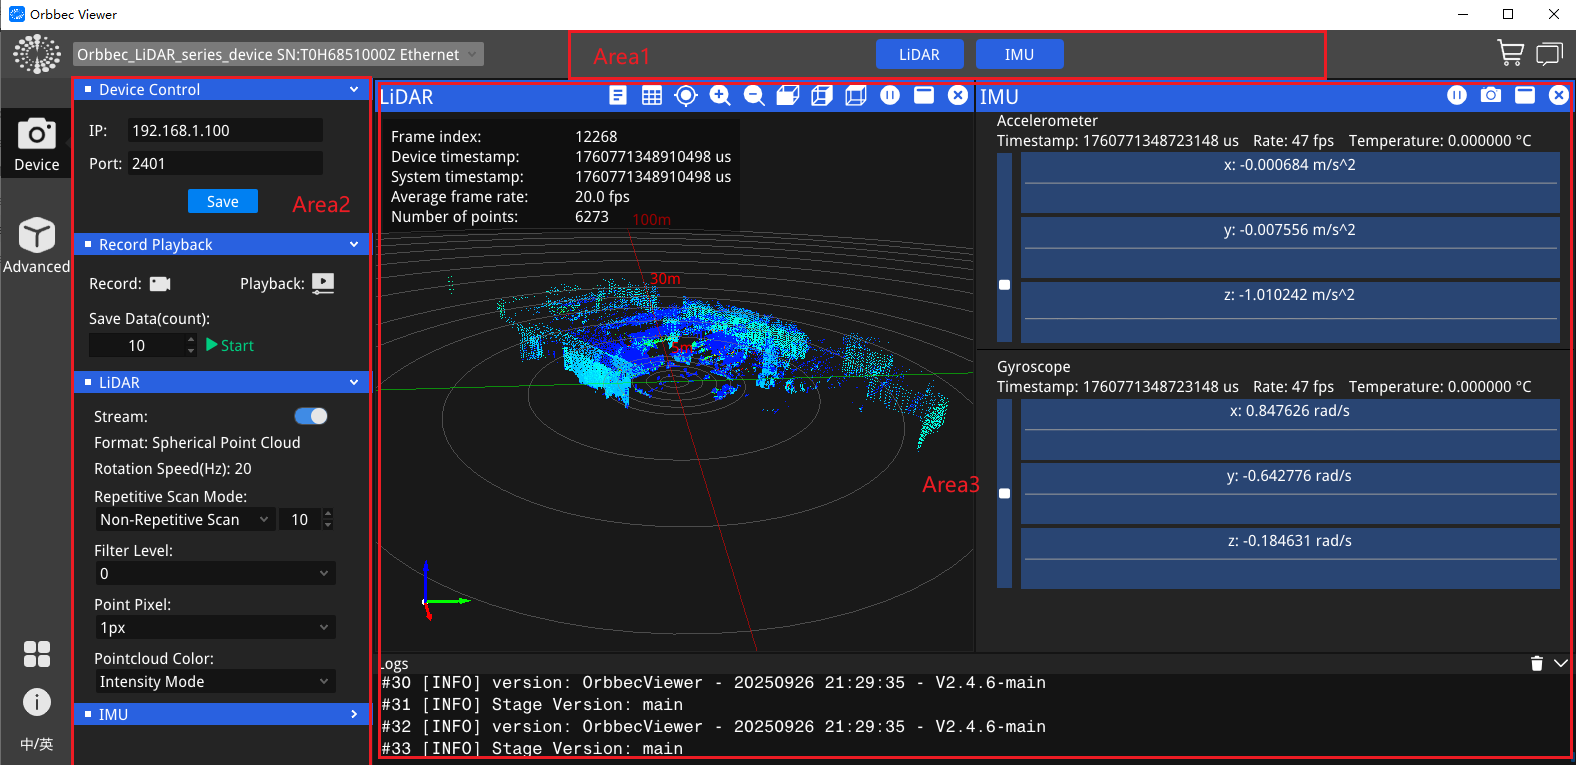Maximize the IMU view window

1525,95
